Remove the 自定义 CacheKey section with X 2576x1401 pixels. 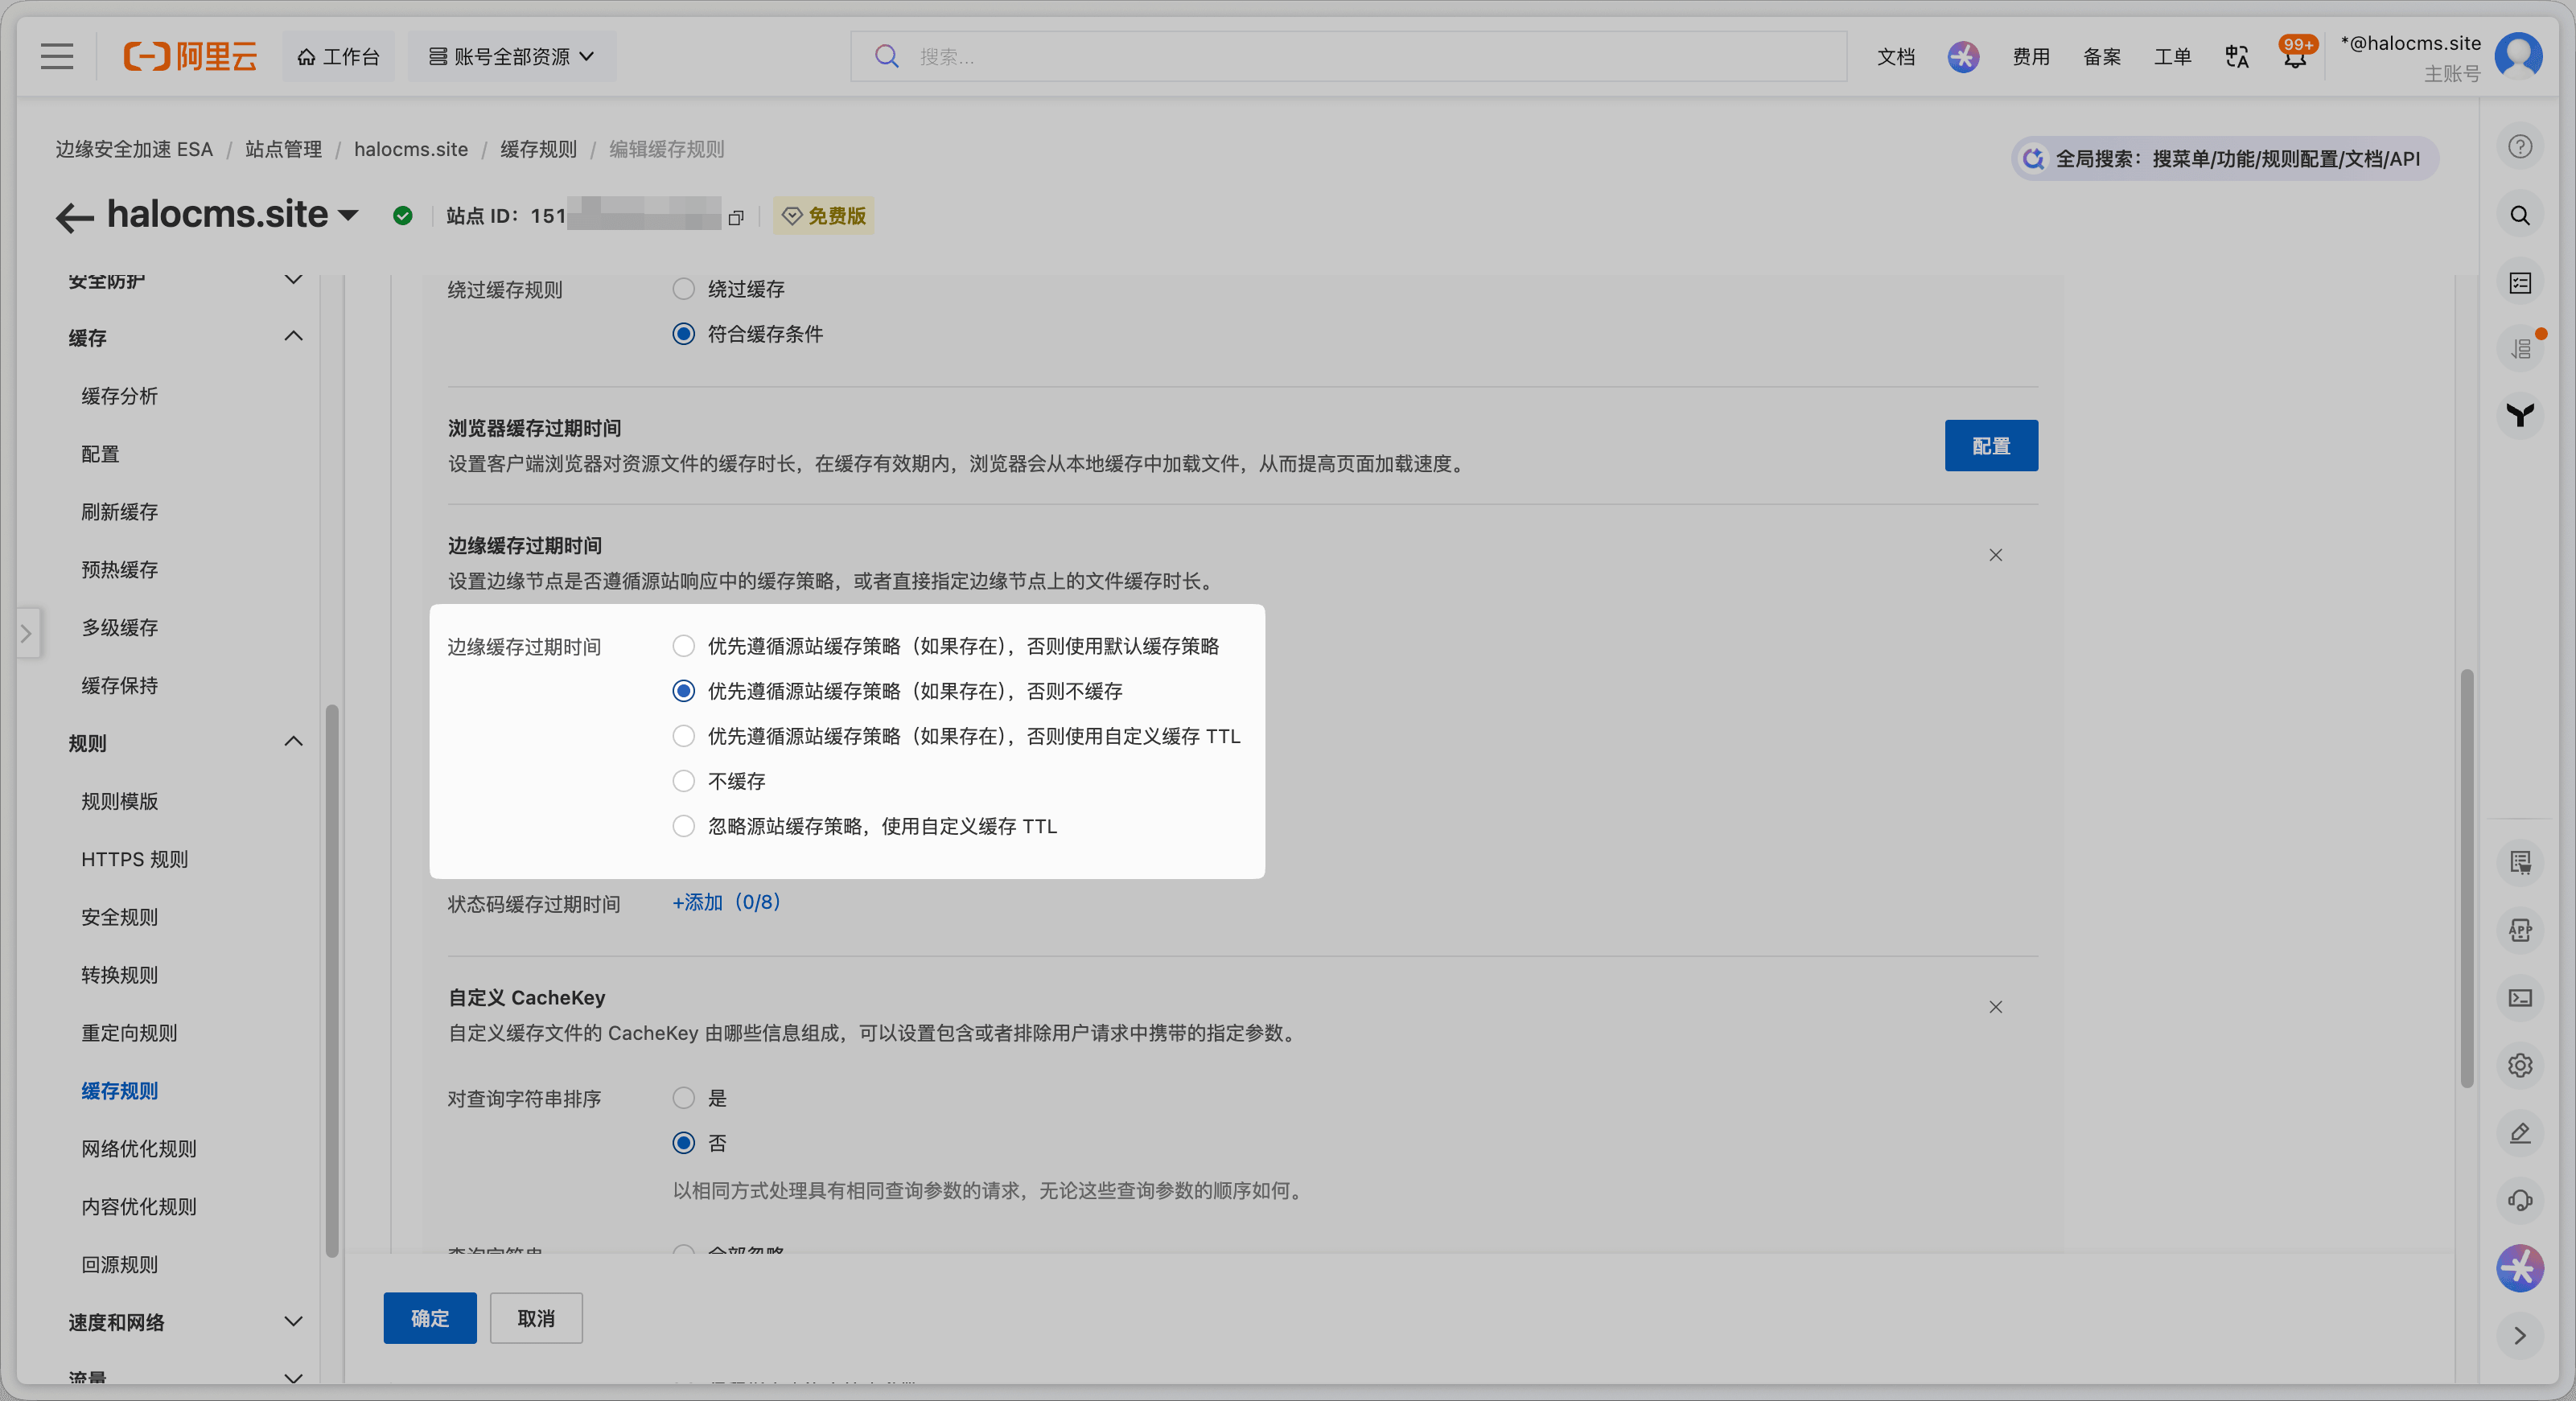coord(1995,1007)
